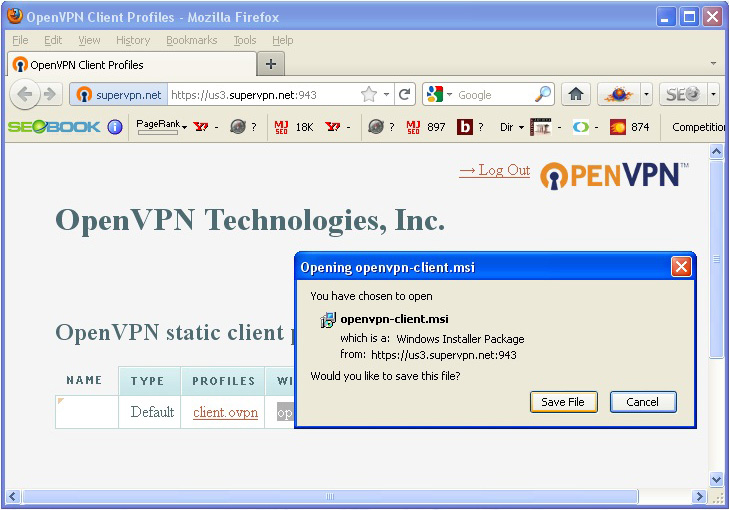
Task: Click the second Yahoo icon after 18K
Action: point(332,126)
